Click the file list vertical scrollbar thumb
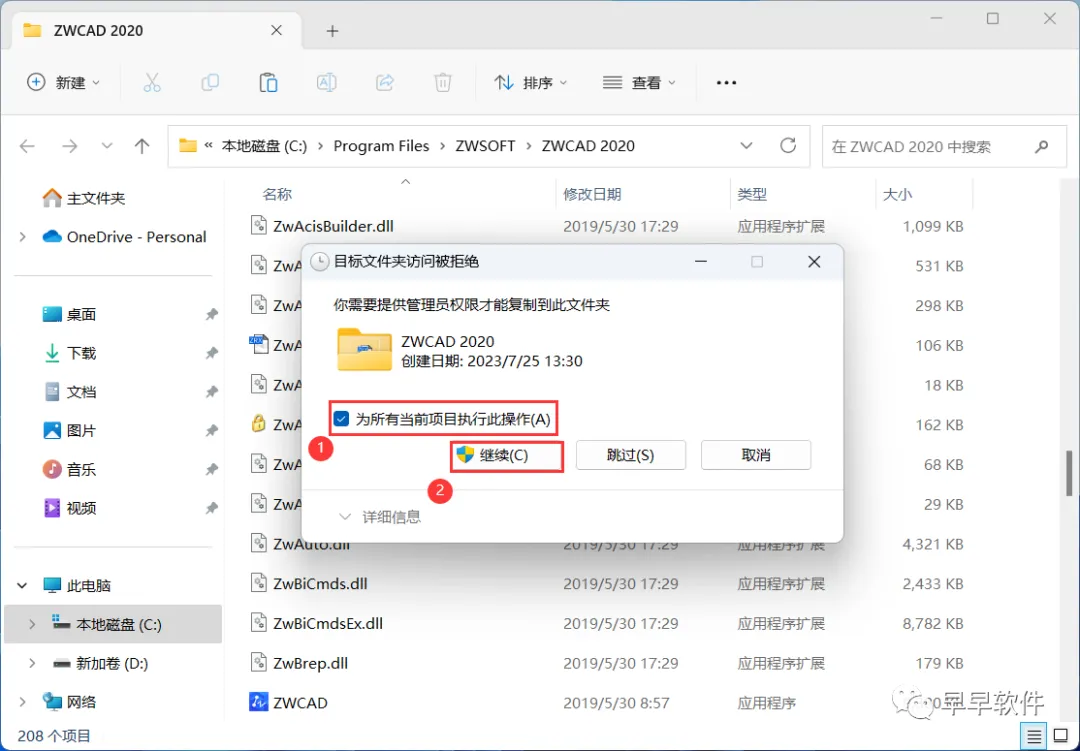 [x=1069, y=473]
